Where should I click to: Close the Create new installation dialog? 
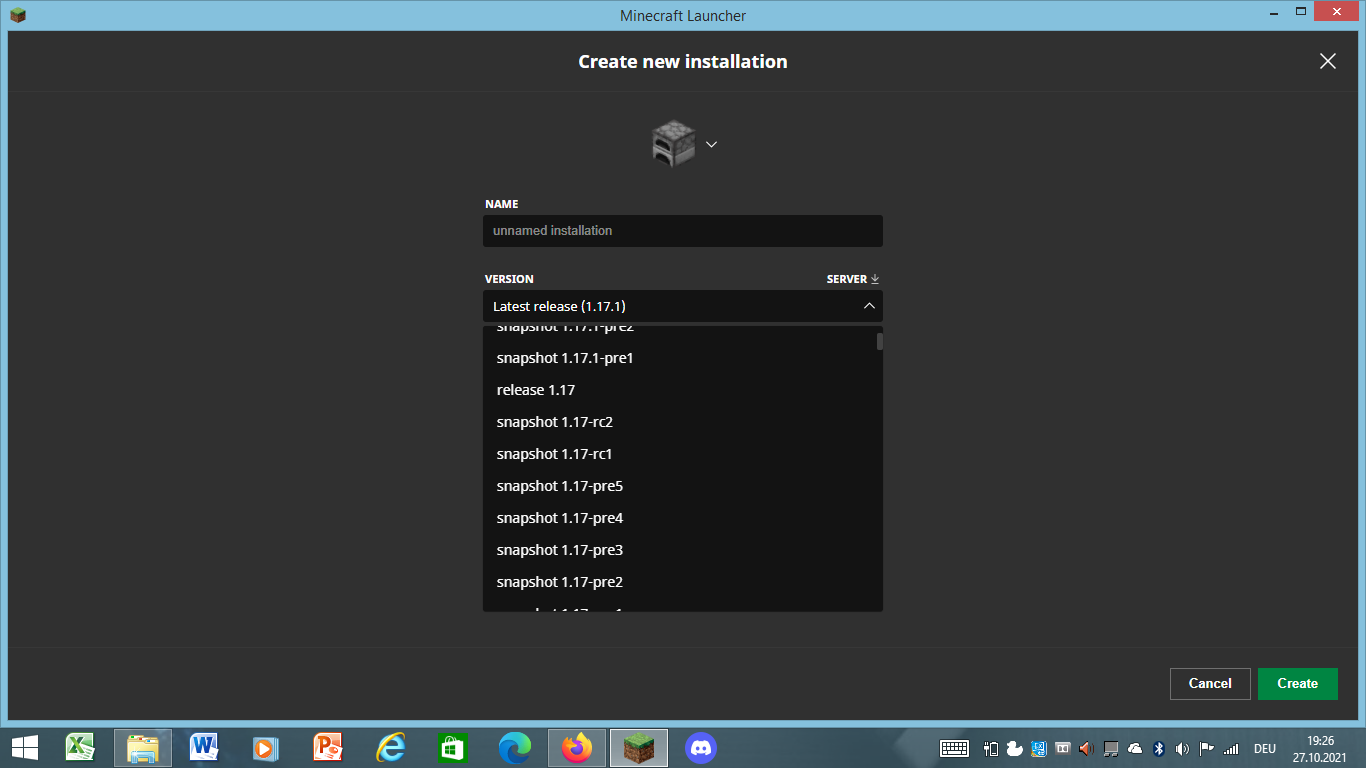(1327, 61)
